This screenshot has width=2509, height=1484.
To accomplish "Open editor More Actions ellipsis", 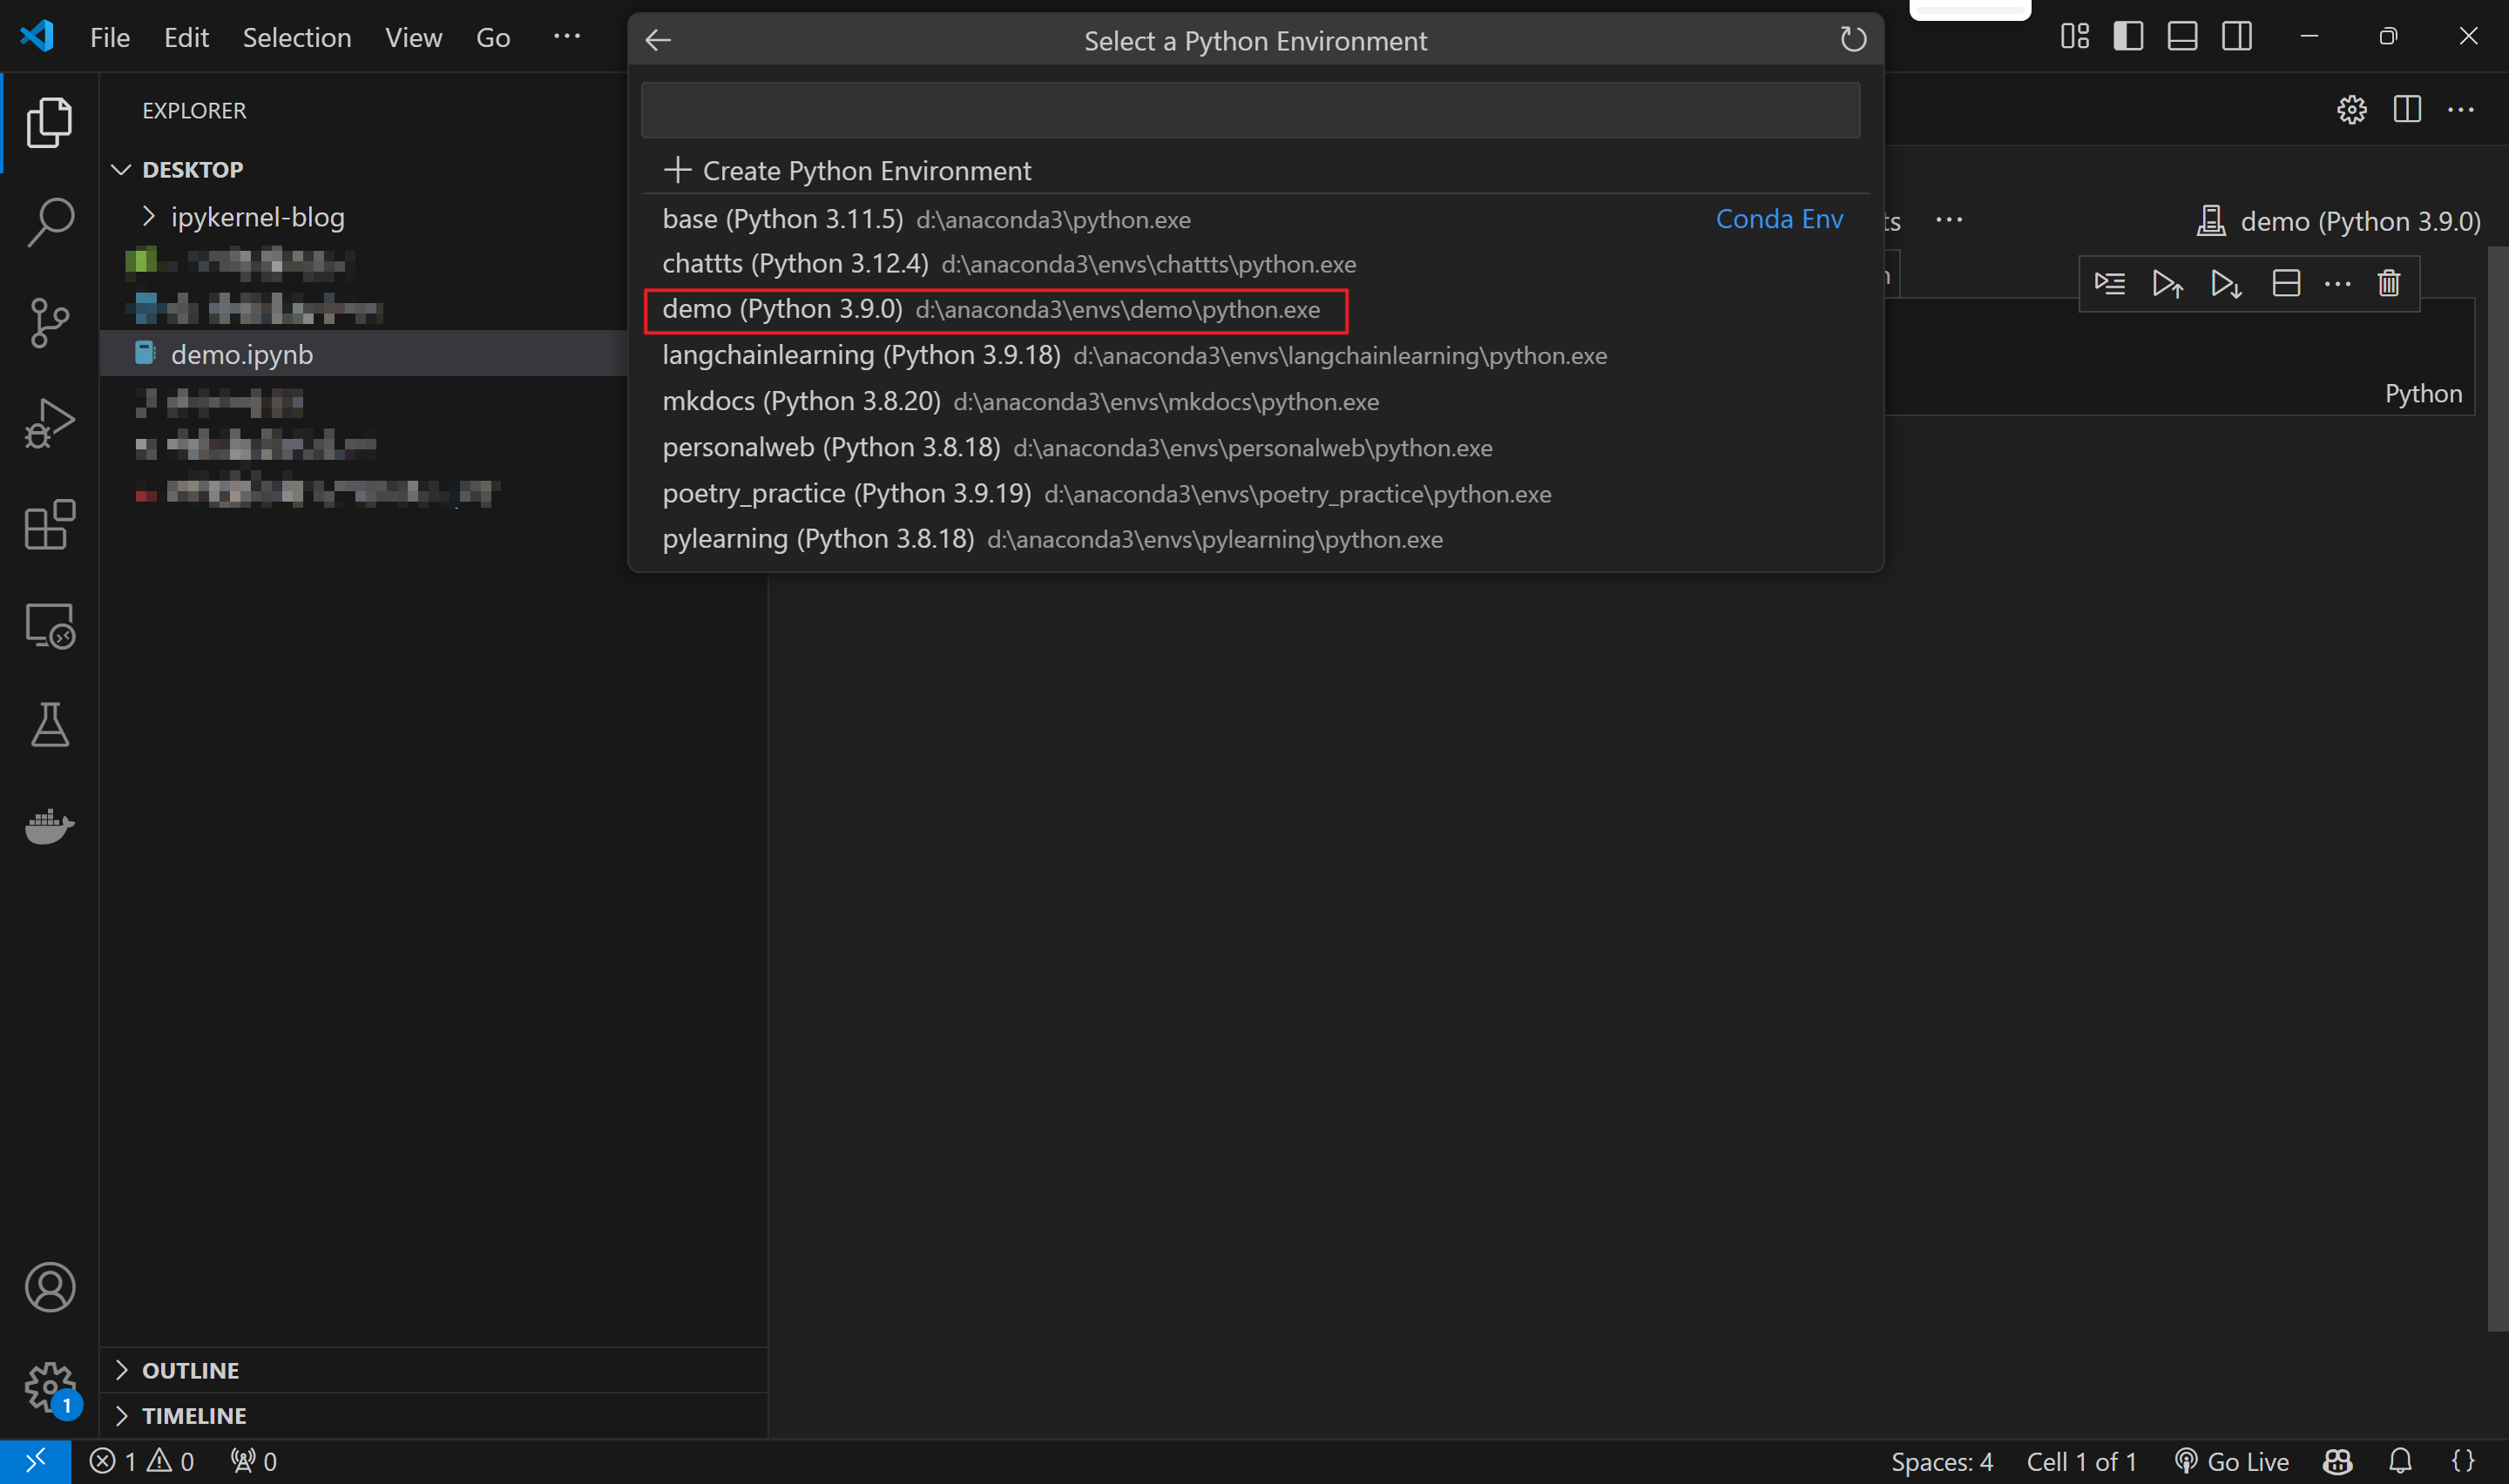I will tap(2461, 109).
